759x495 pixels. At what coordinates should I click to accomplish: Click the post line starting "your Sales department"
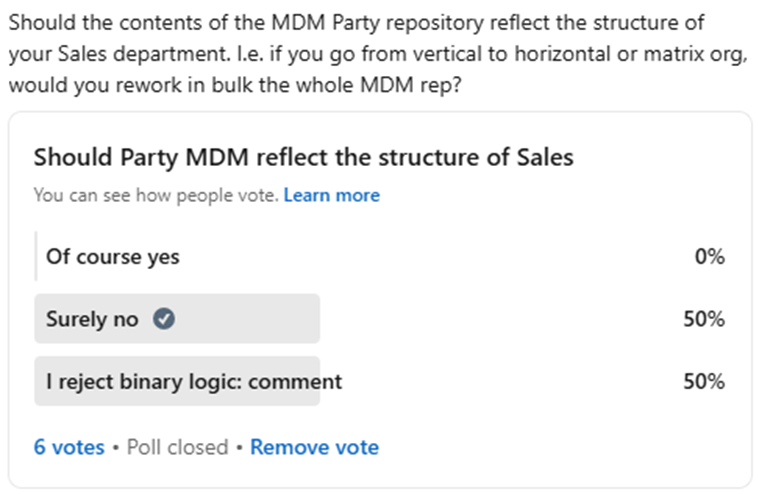tap(376, 54)
